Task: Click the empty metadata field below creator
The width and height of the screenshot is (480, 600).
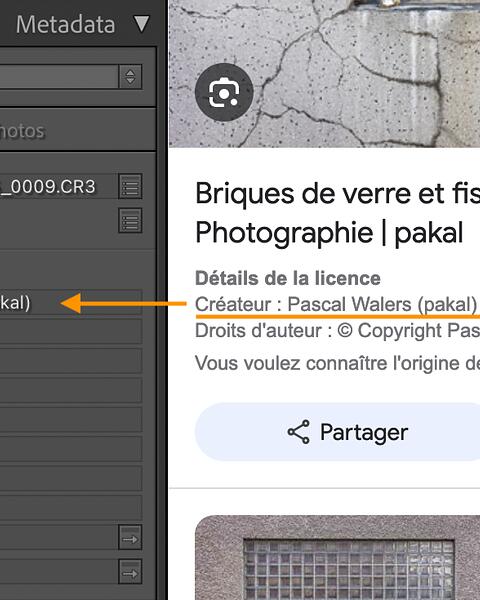Action: click(x=71, y=332)
